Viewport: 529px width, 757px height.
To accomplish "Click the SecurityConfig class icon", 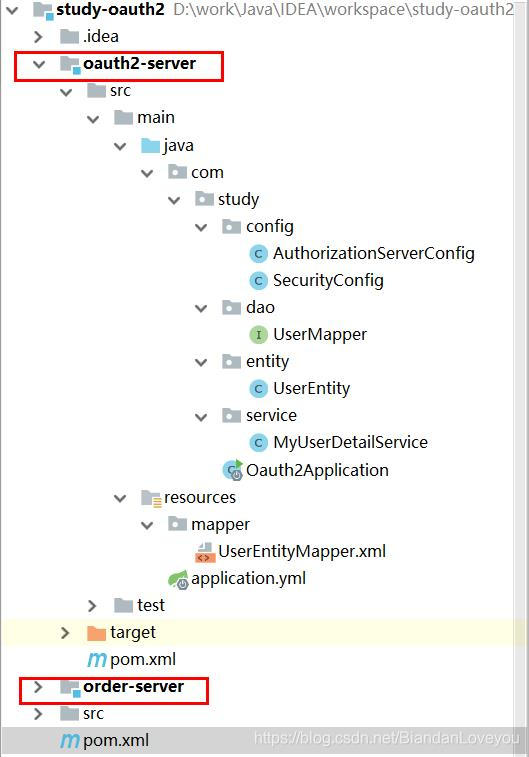I will 258,280.
